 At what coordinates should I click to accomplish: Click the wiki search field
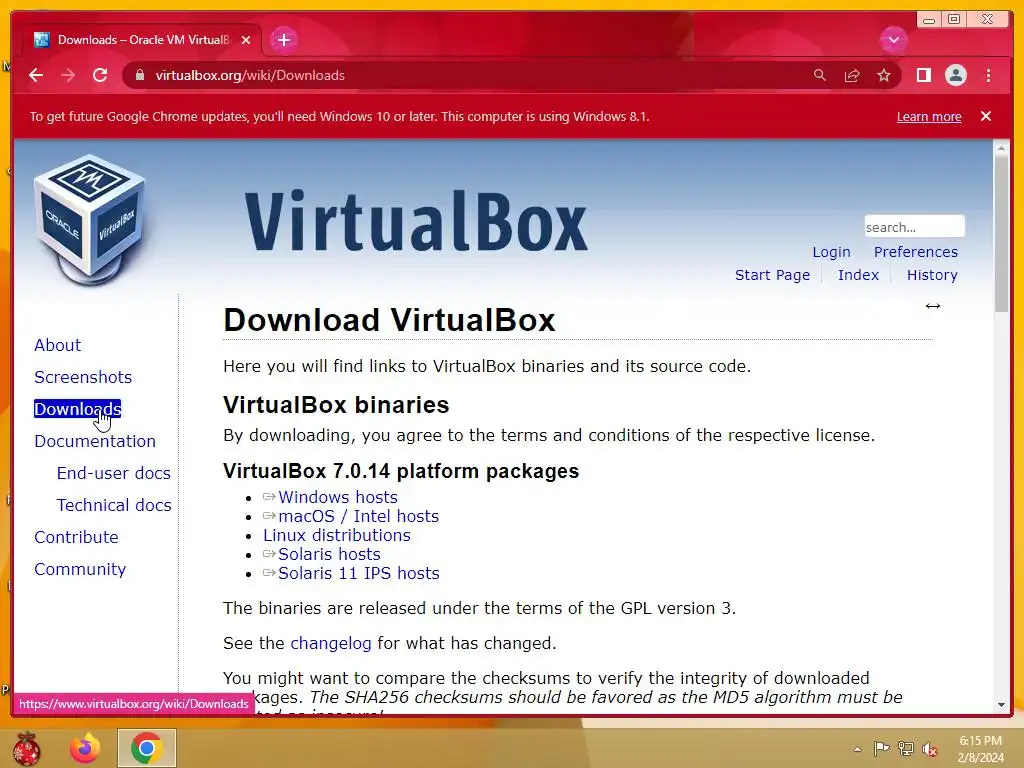click(x=914, y=227)
